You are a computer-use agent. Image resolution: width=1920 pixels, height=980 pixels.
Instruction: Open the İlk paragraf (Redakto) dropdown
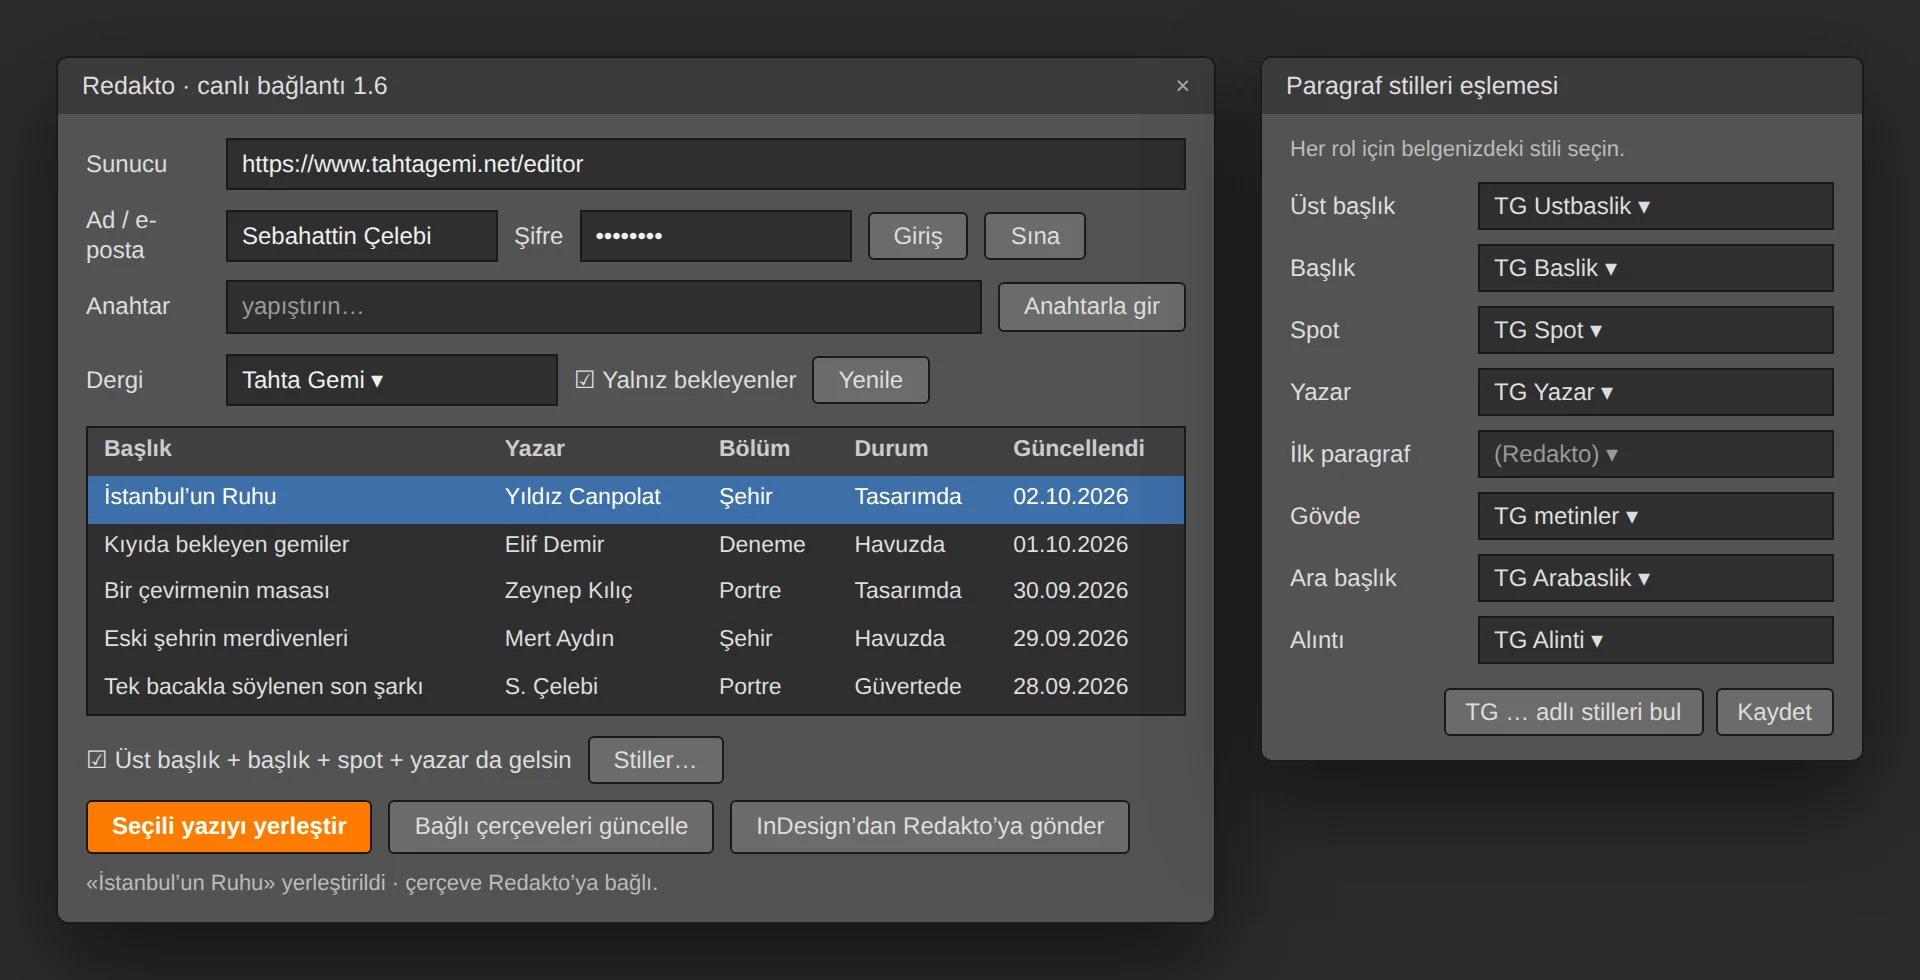pyautogui.click(x=1656, y=454)
